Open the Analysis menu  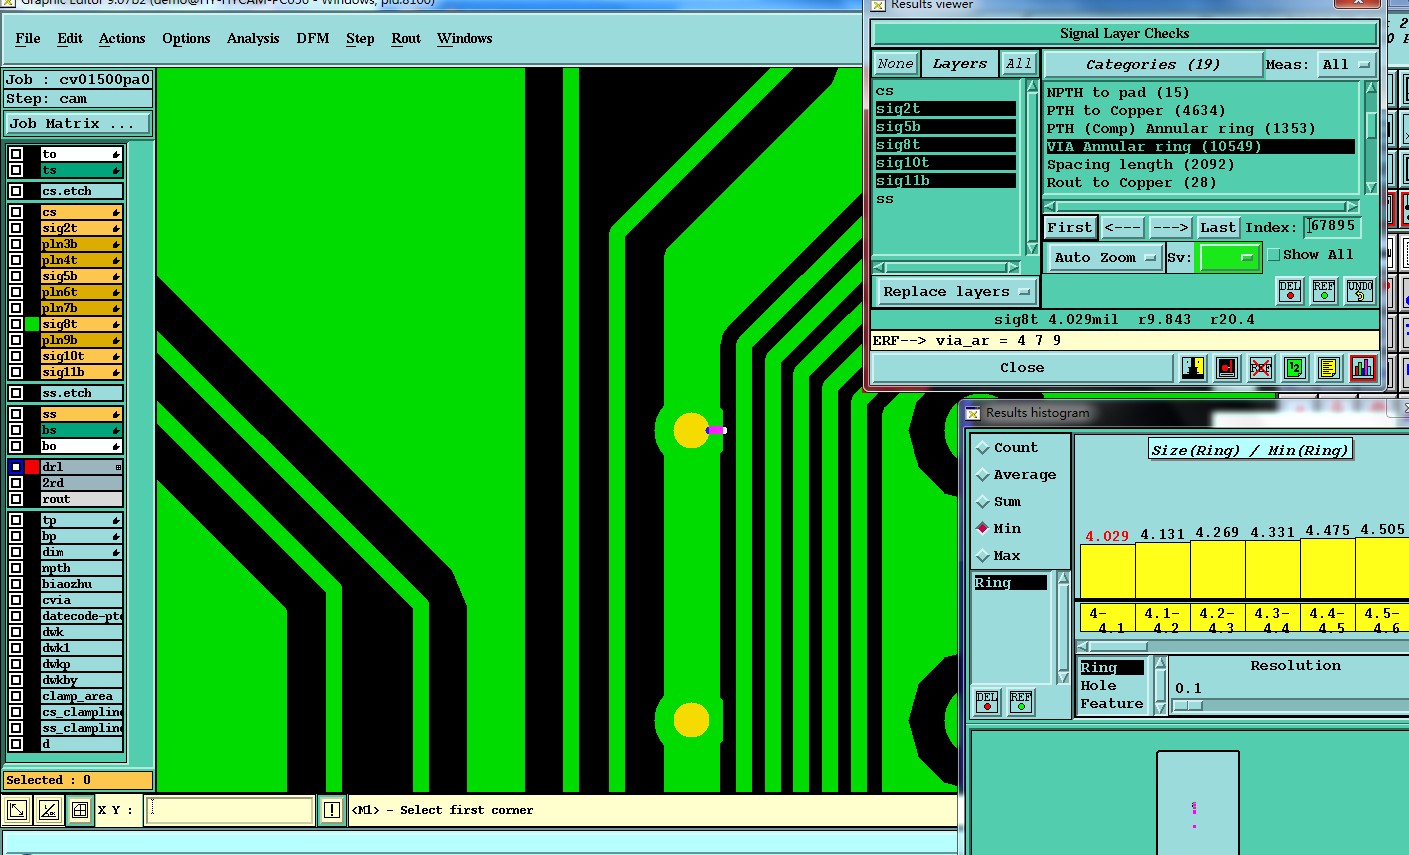pyautogui.click(x=253, y=38)
